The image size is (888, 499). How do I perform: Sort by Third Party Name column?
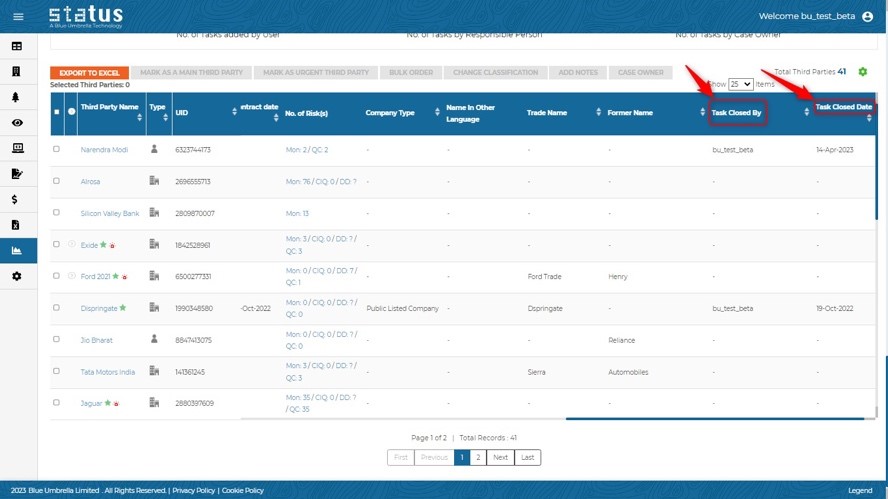(139, 117)
